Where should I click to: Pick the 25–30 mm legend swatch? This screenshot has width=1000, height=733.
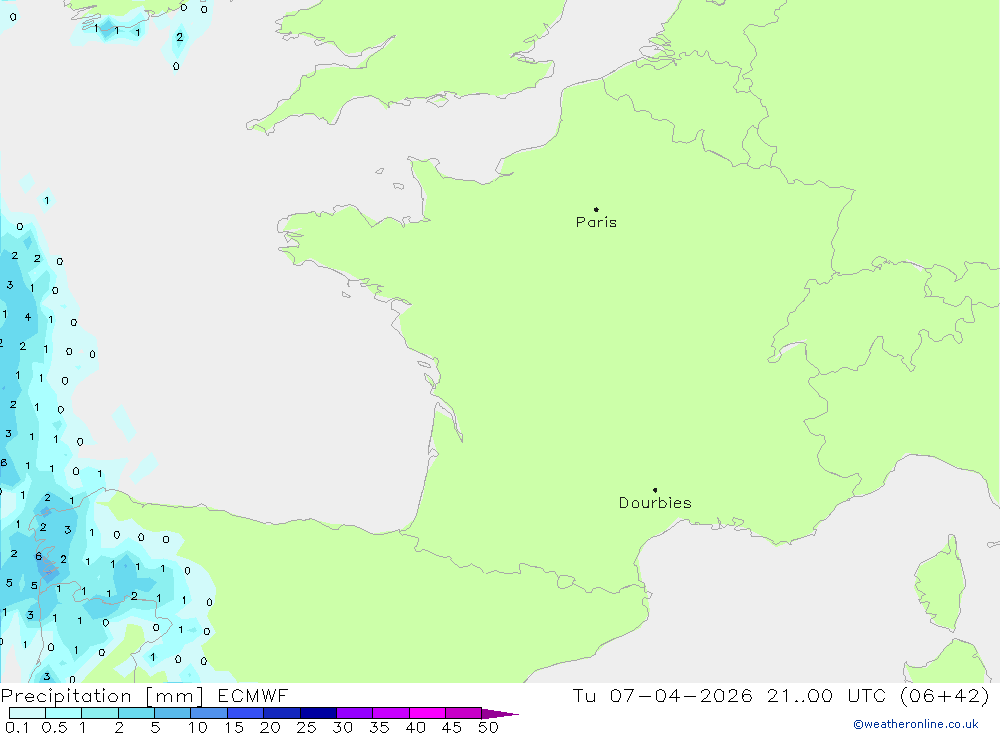pos(318,713)
